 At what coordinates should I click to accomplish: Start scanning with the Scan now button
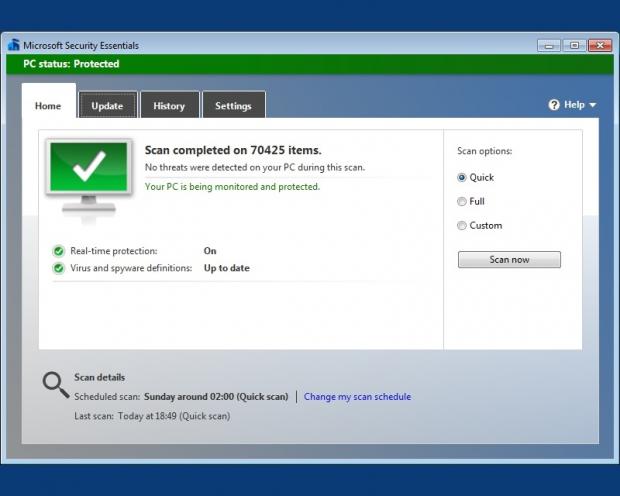(x=509, y=259)
